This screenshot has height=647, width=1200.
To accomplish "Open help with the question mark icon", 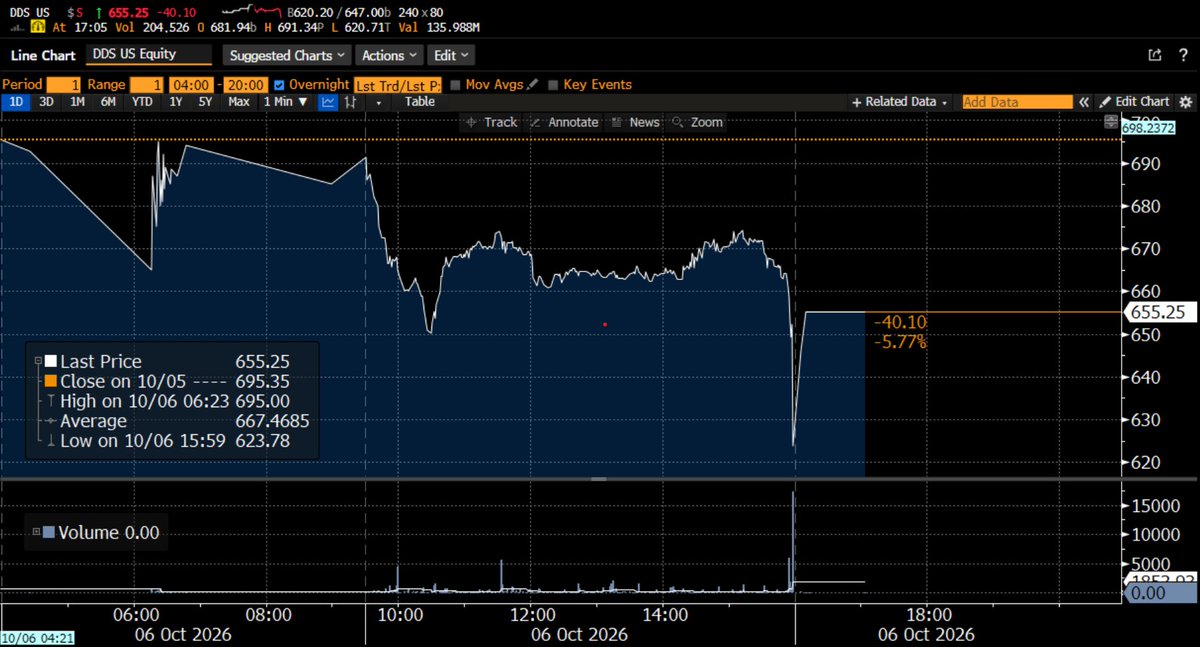I will (1184, 55).
